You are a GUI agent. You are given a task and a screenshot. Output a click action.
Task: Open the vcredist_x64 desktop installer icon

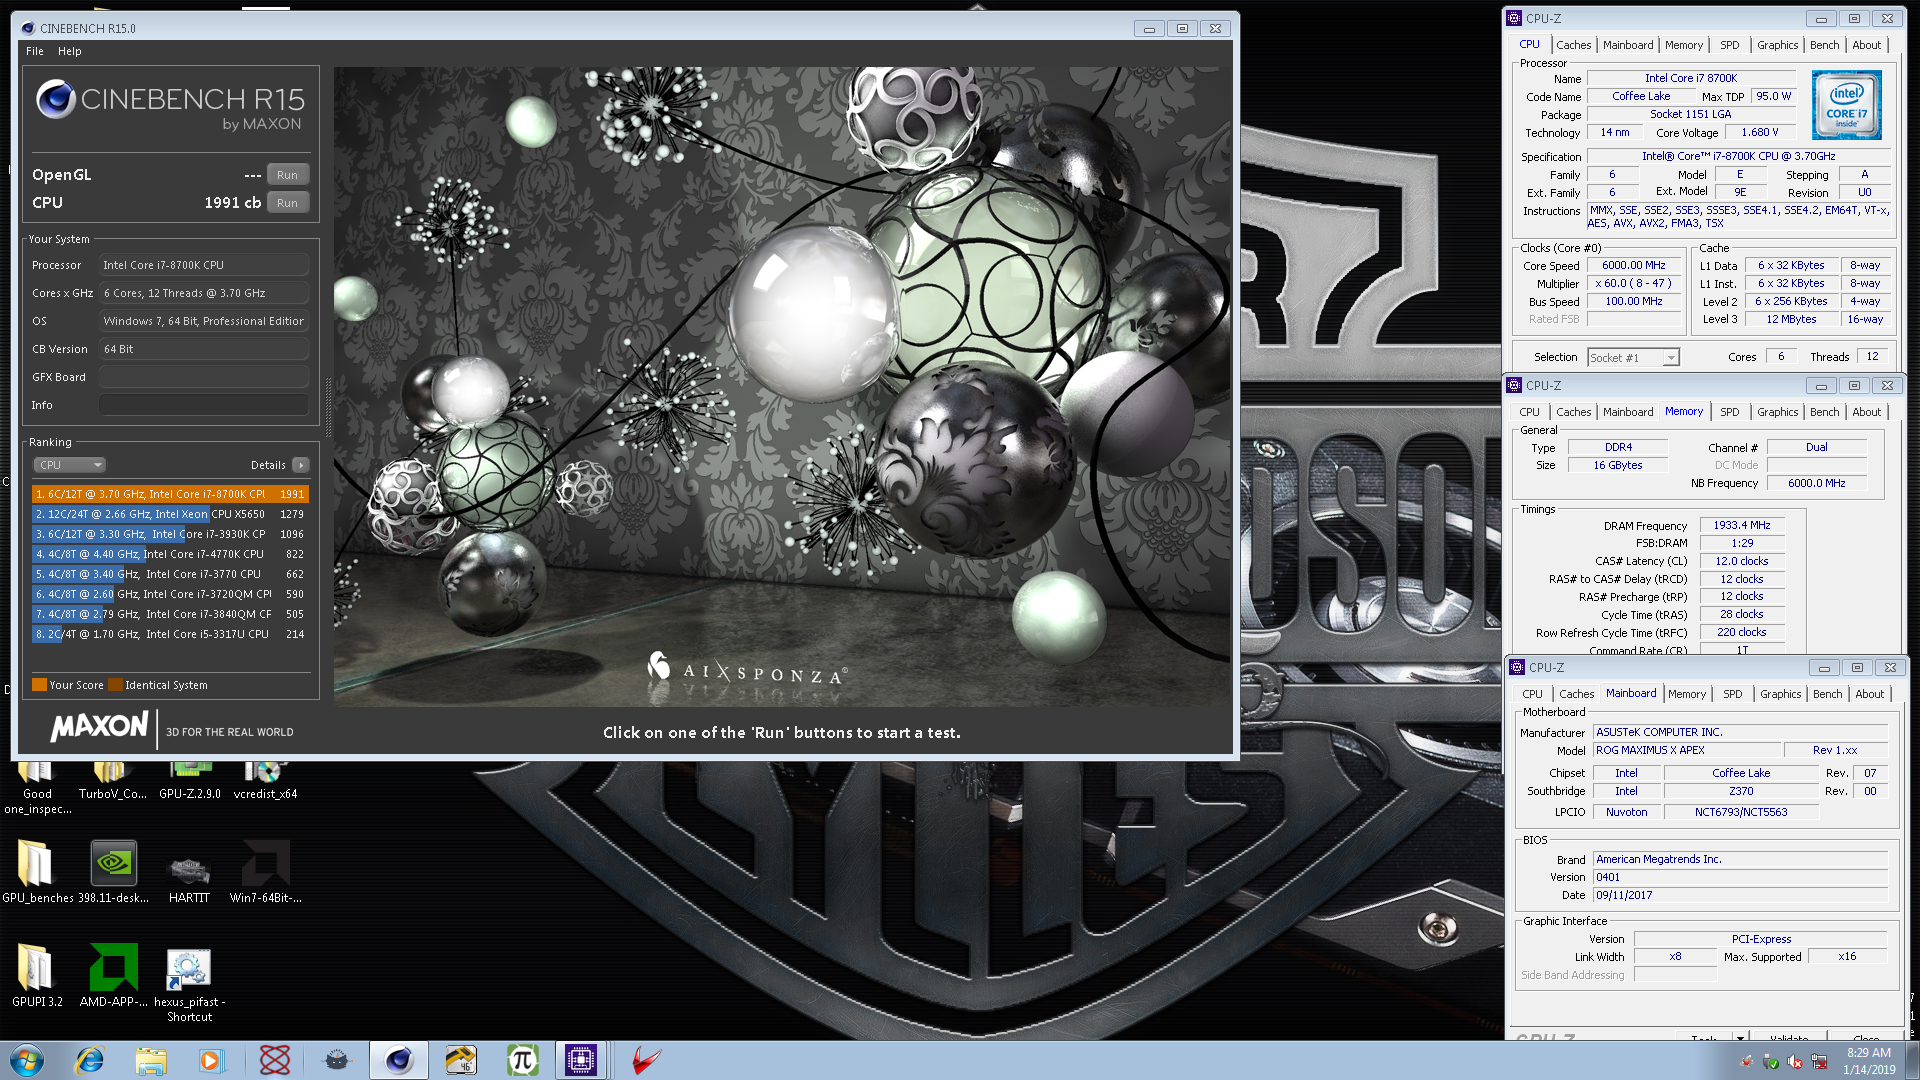(x=265, y=781)
